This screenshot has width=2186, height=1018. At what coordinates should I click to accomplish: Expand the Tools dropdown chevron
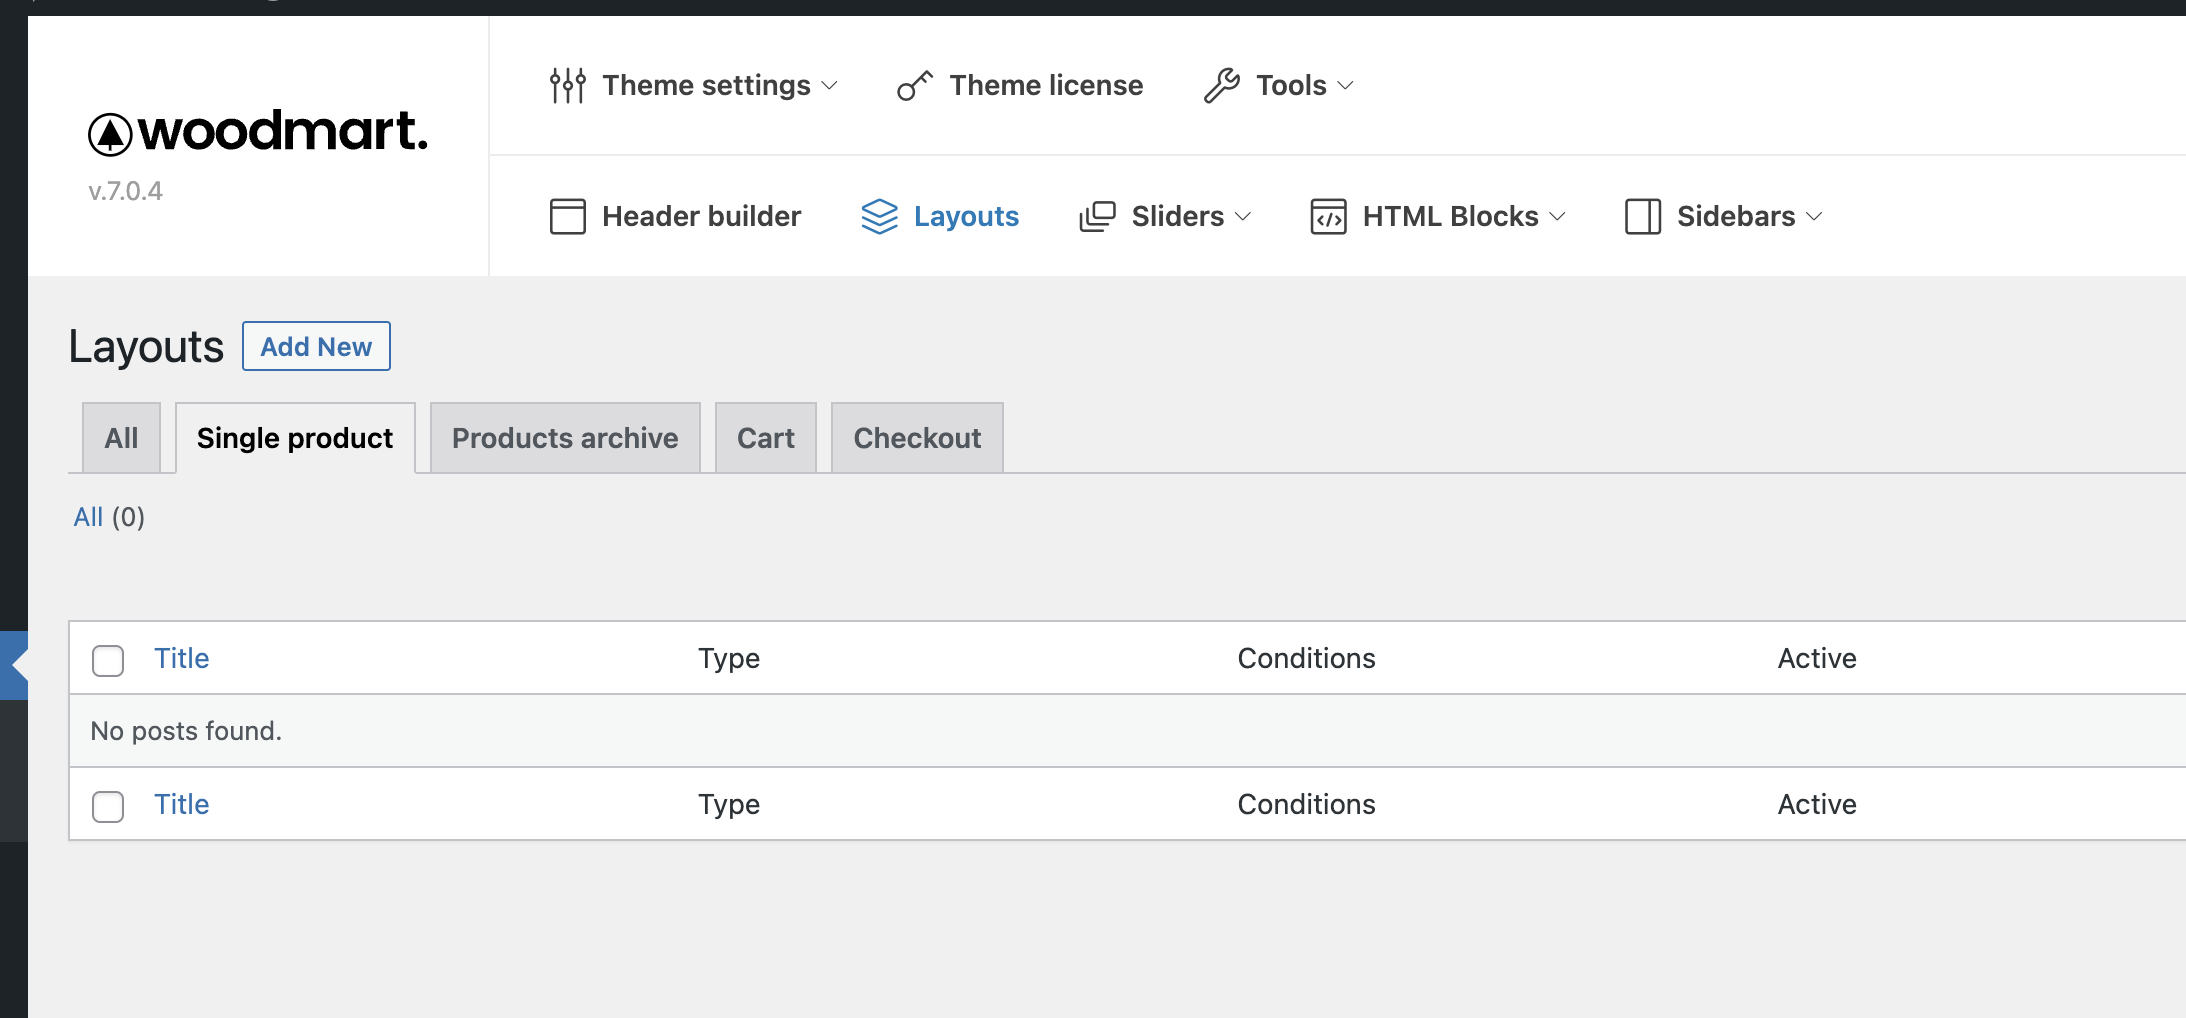pyautogui.click(x=1346, y=86)
